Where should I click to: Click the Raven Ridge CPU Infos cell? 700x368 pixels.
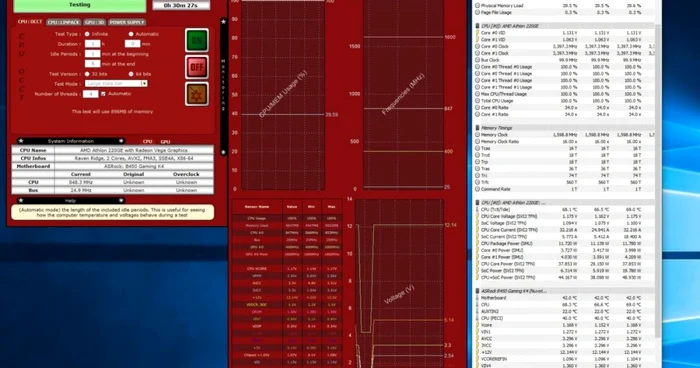click(x=133, y=158)
